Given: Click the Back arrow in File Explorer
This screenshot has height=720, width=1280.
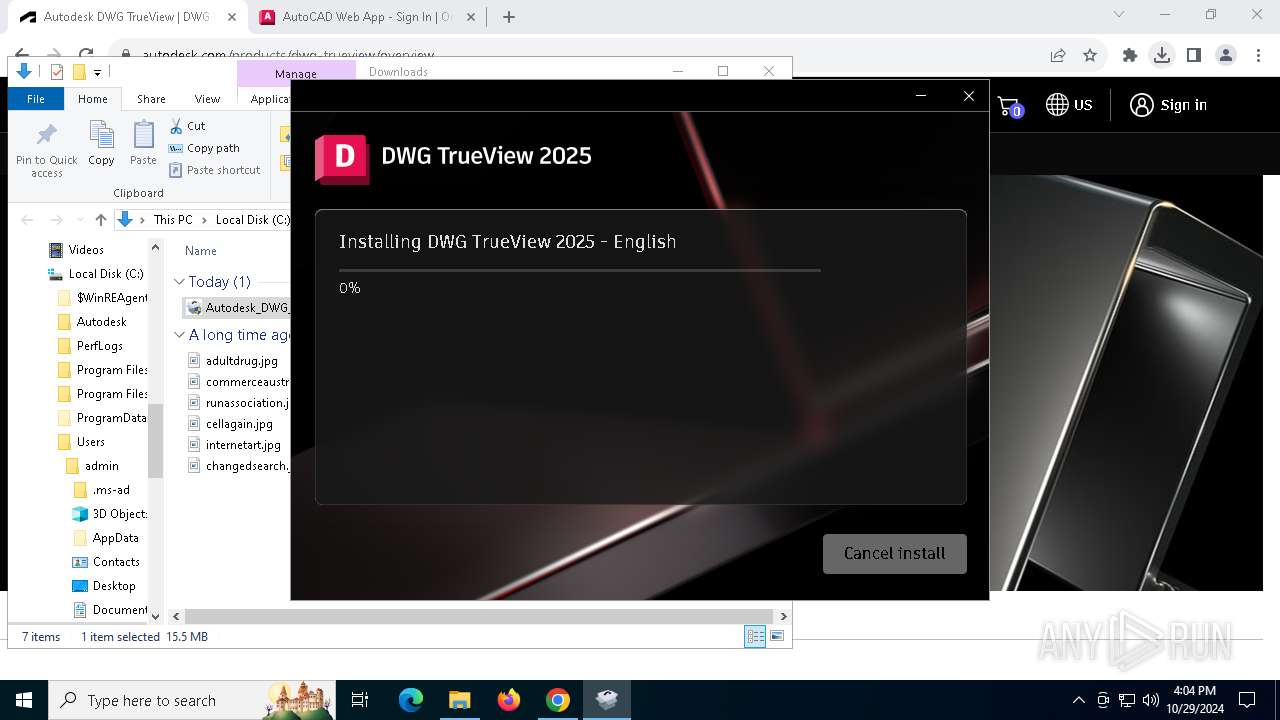Looking at the screenshot, I should tap(27, 220).
